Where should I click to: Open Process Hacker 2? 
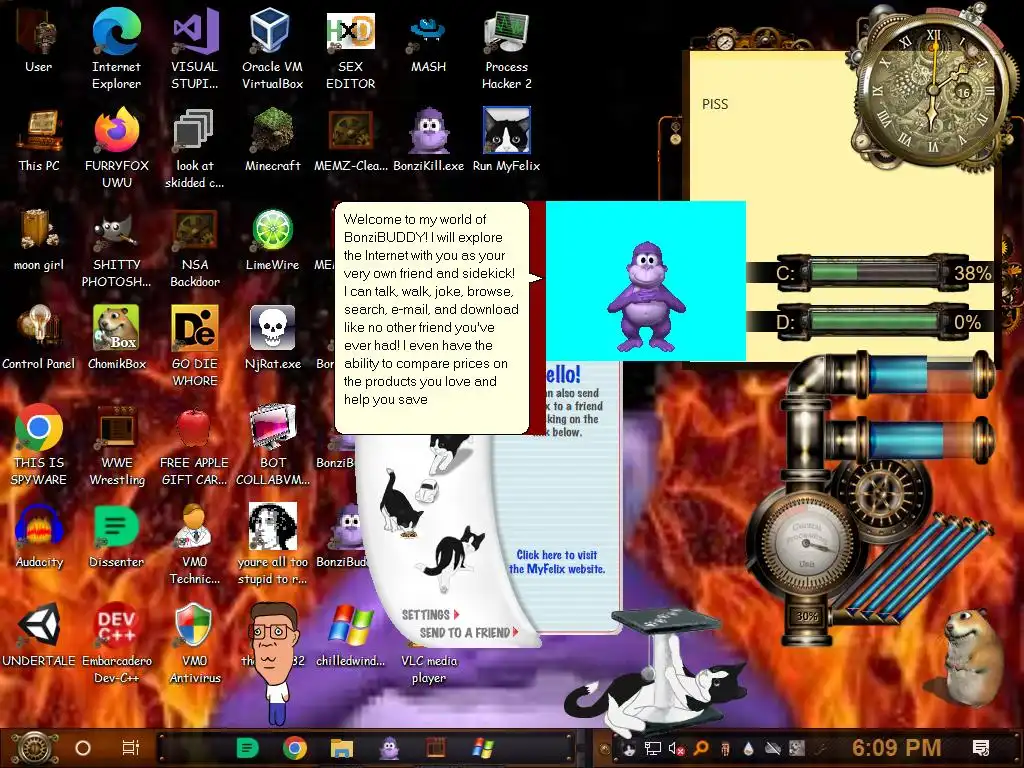tap(507, 49)
